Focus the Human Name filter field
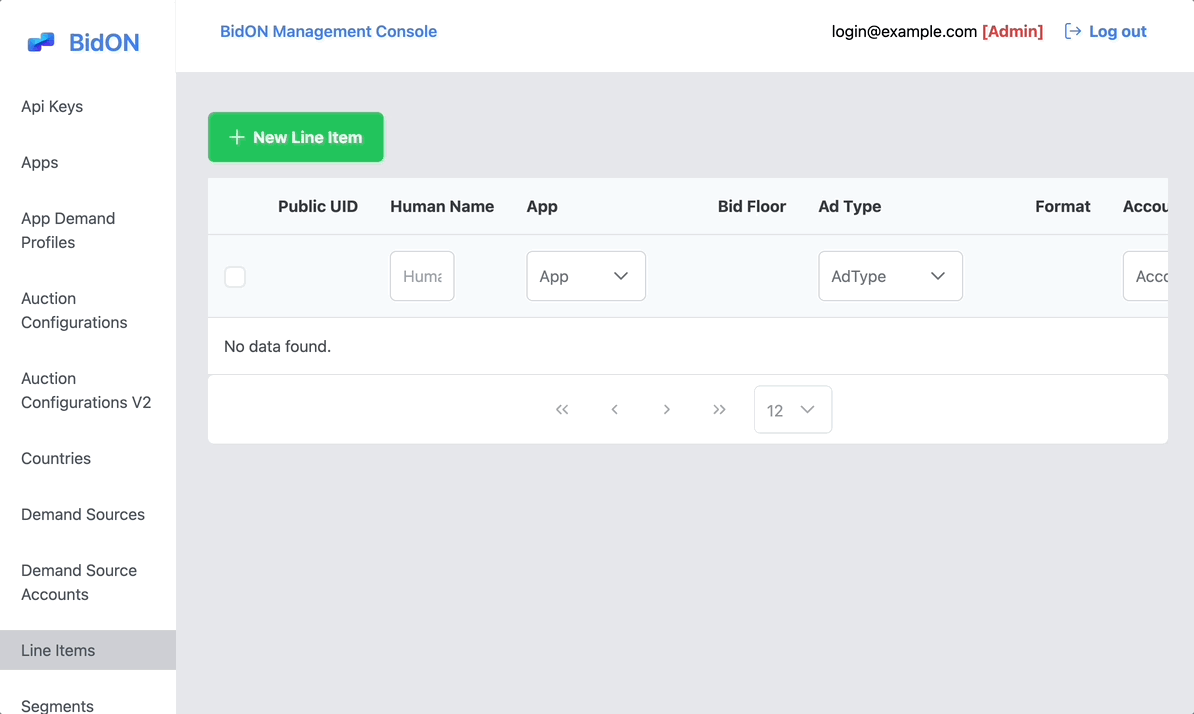 (422, 276)
